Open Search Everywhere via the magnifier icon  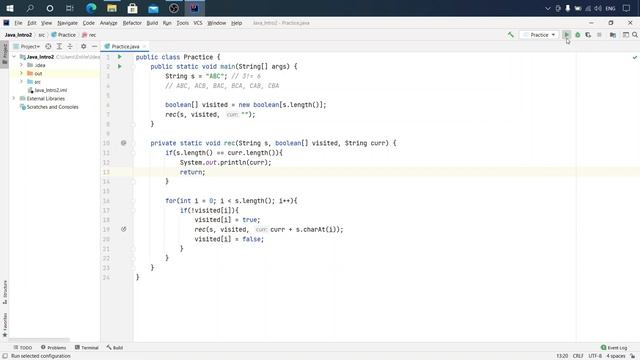click(635, 35)
